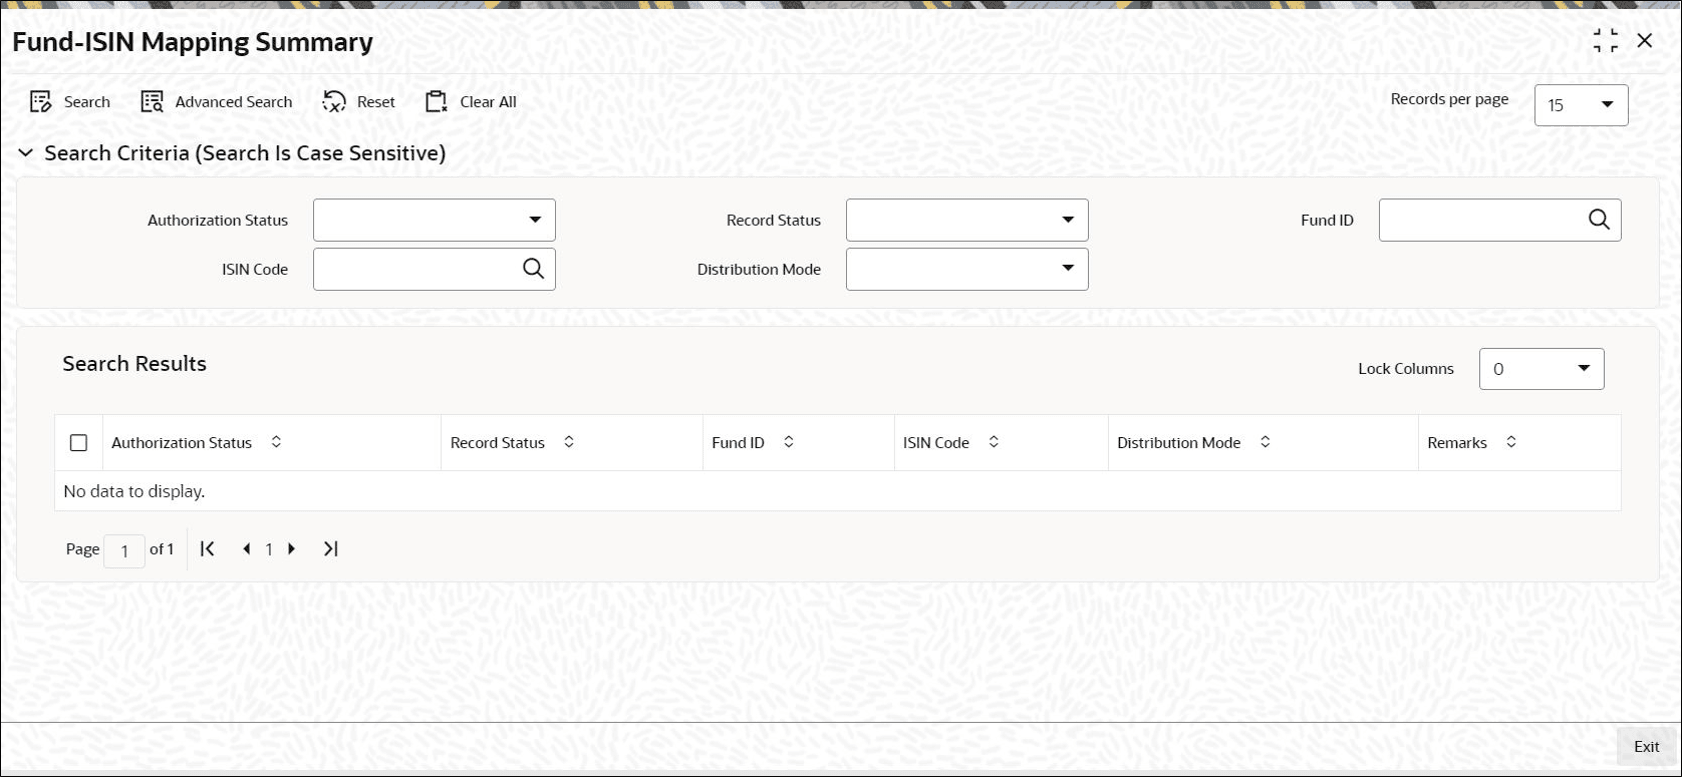This screenshot has width=1682, height=777.
Task: Click the Search toolbar icon
Action: pos(41,102)
